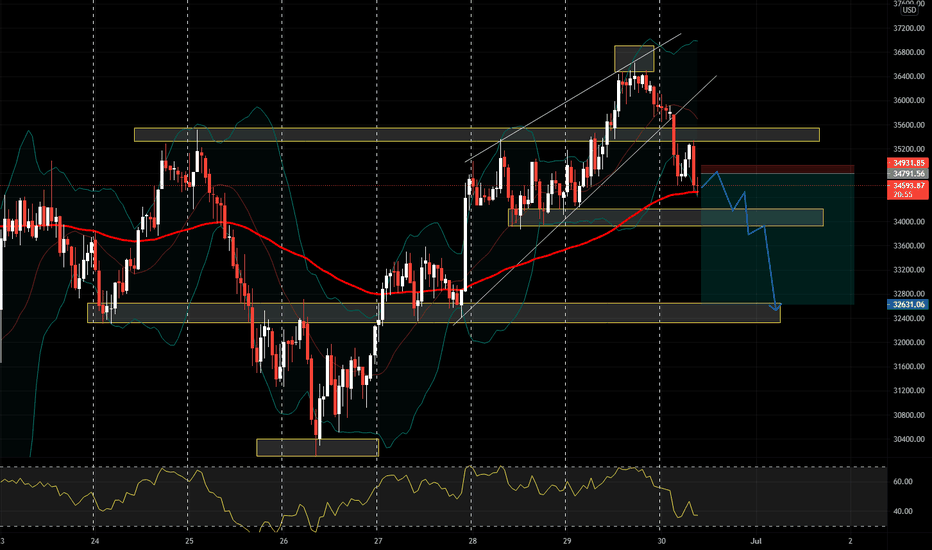932x550 pixels.
Task: Click the 30400.00 price axis label
Action: point(909,439)
